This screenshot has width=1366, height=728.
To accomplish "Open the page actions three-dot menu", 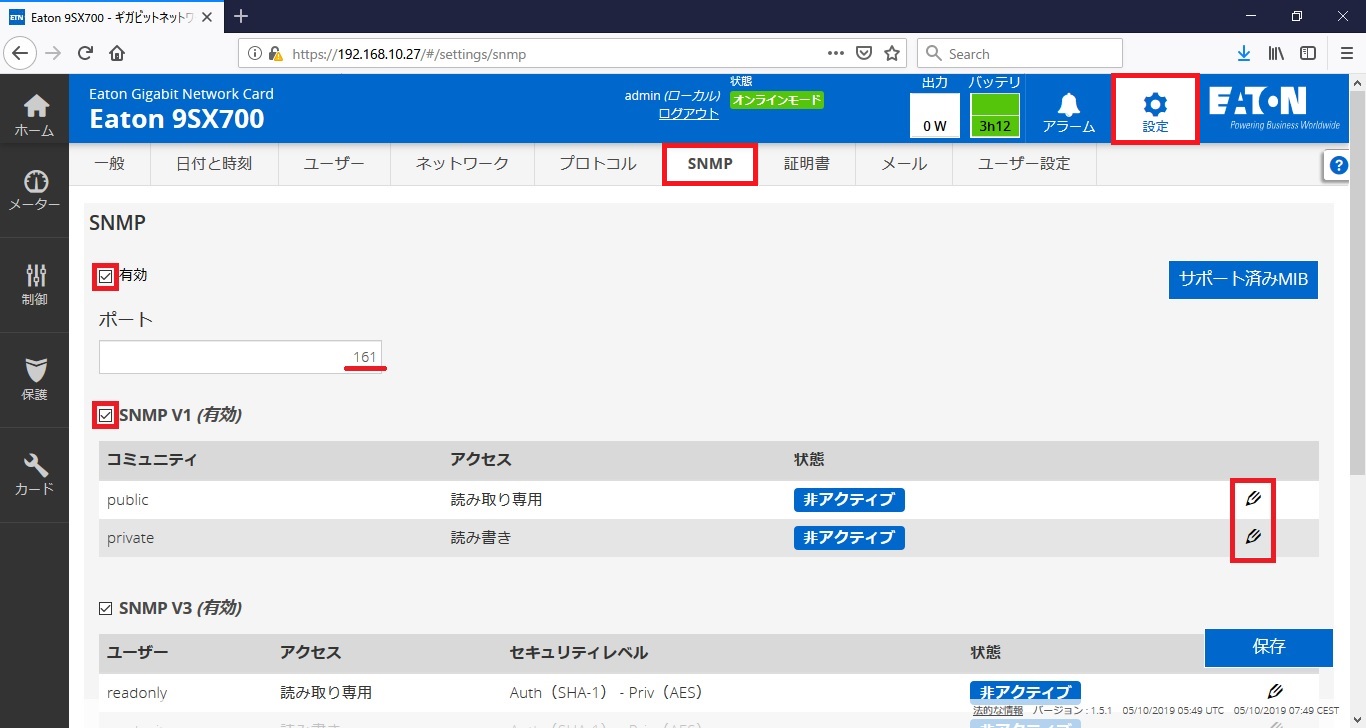I will (x=836, y=53).
